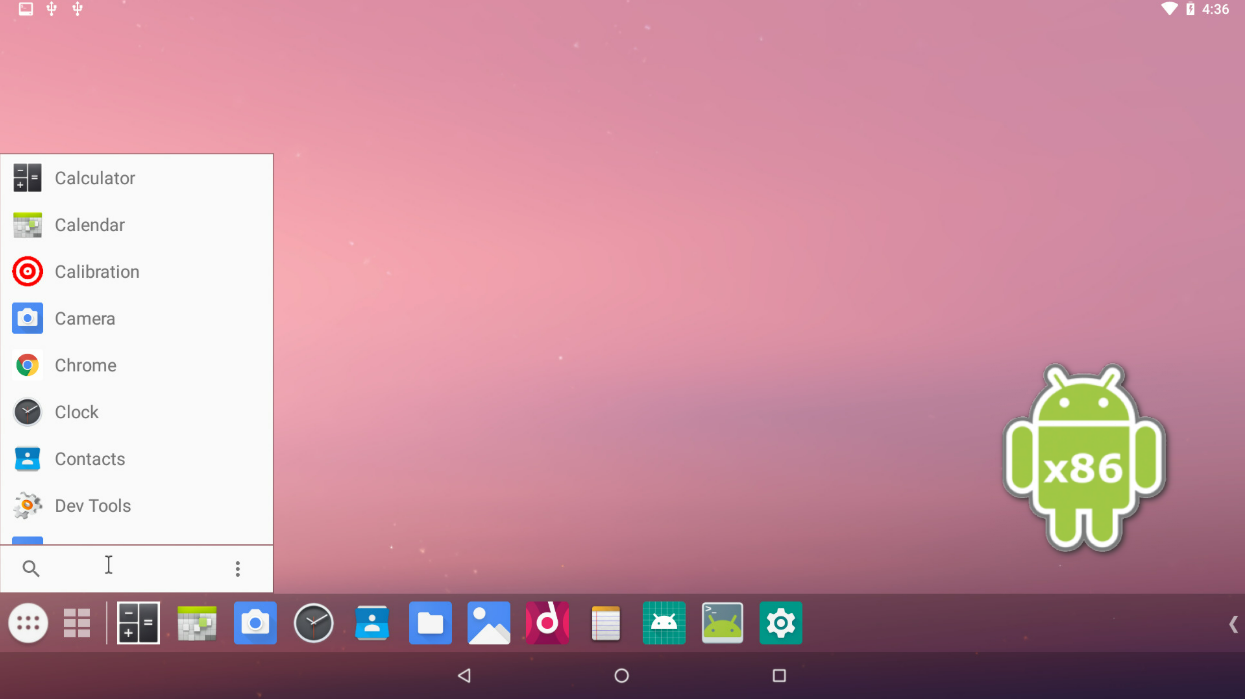This screenshot has height=699, width=1245.
Task: Collapse the taskbar with the arrow
Action: click(x=1233, y=624)
